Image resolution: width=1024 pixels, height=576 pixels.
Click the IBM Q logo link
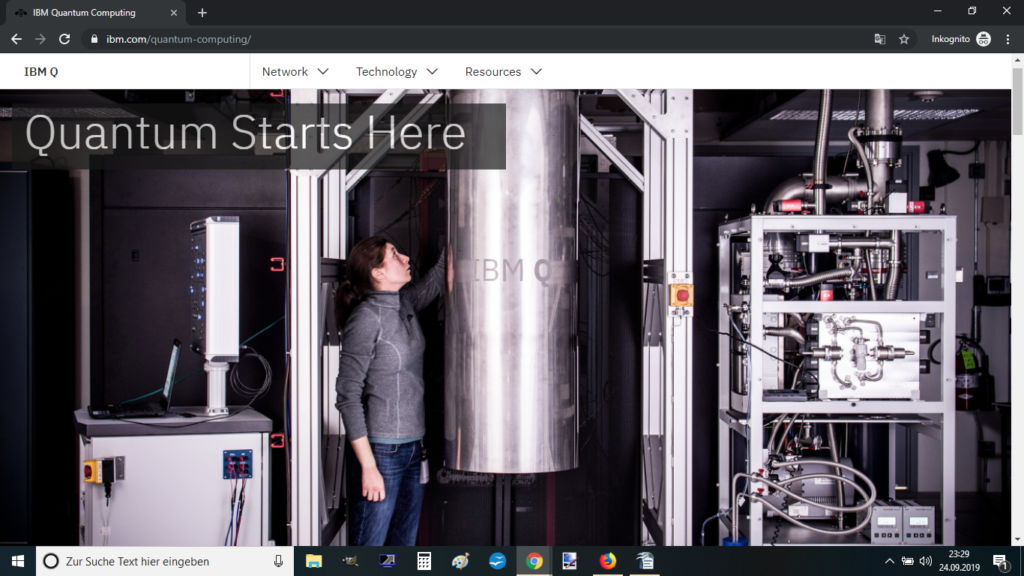point(41,72)
